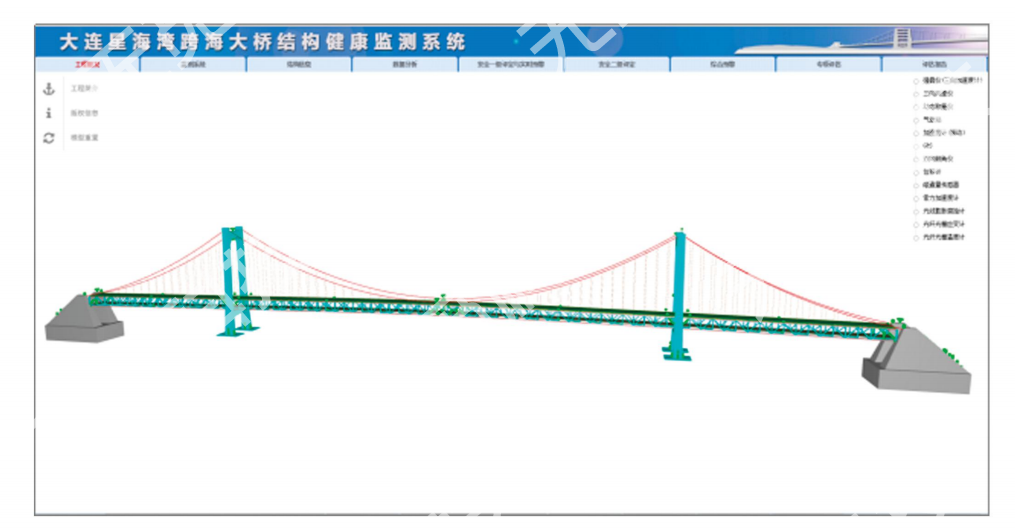Open the 安全二级评定 tab

pos(617,64)
